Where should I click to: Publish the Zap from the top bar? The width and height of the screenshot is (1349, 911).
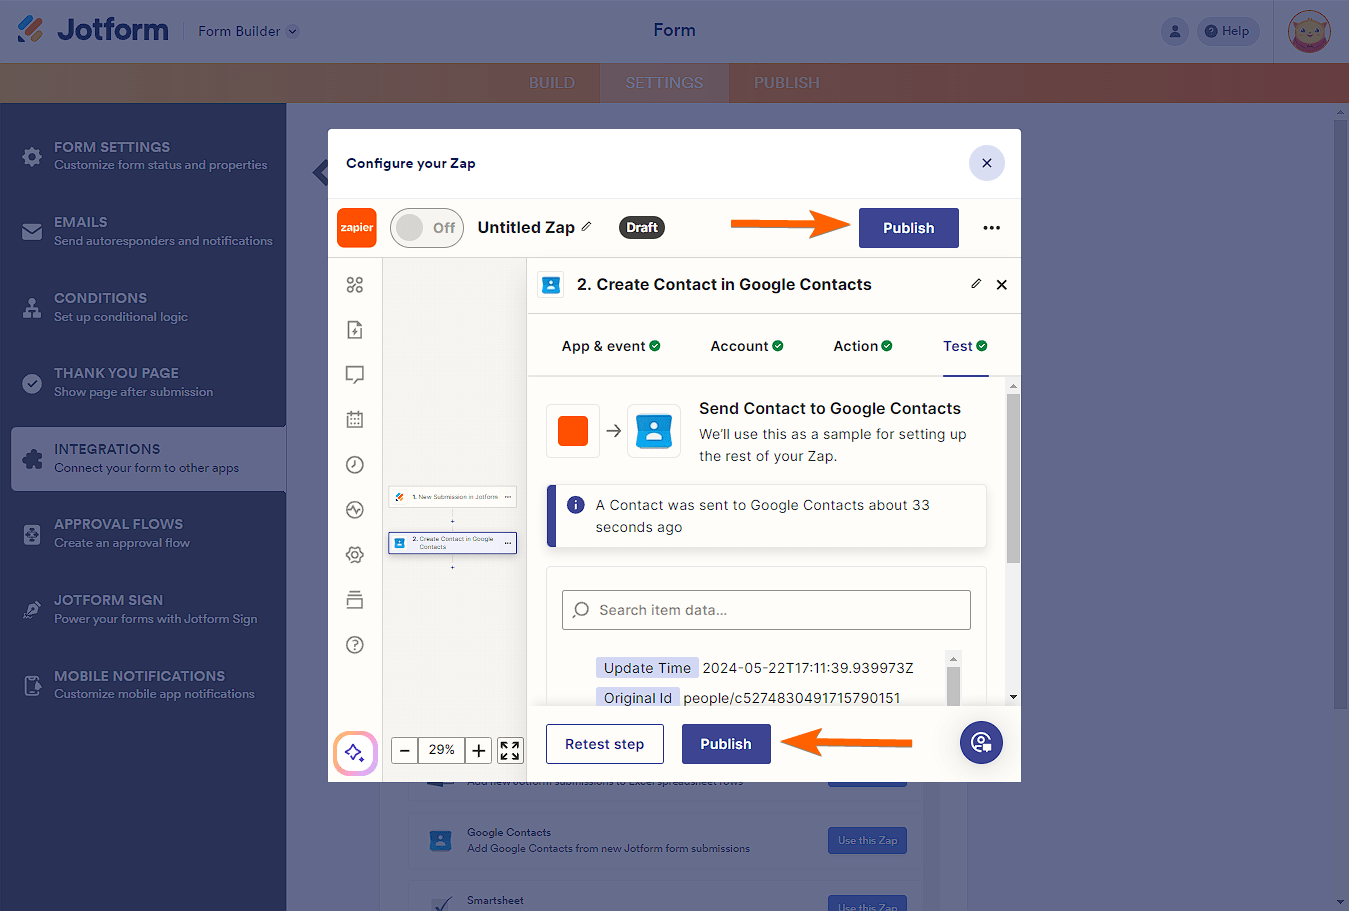tap(909, 228)
